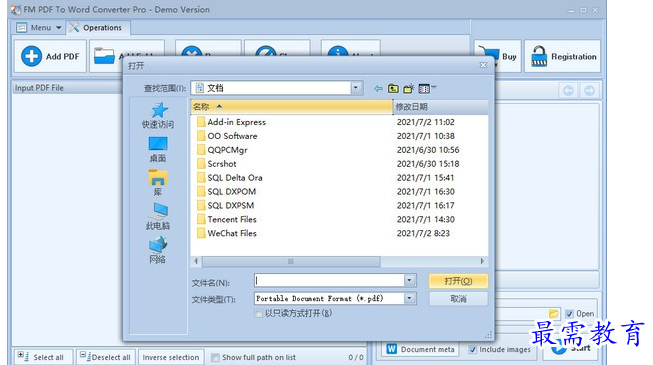The image size is (653, 365).
Task: Select 此电脑 This PC sidebar icon
Action: [158, 216]
